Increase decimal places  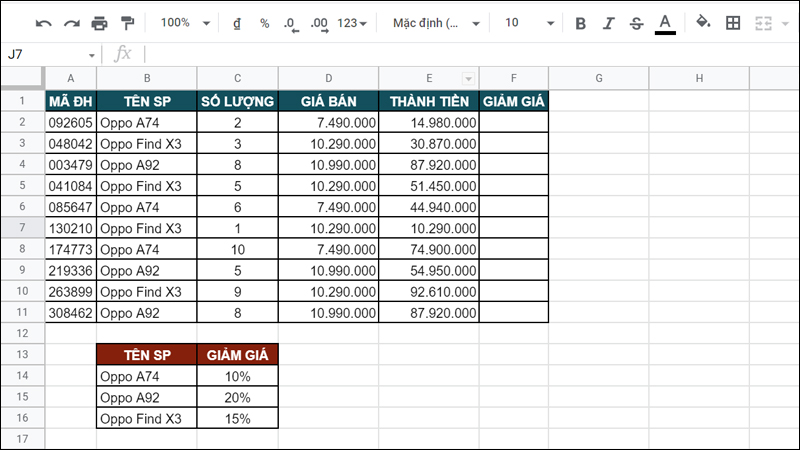(x=319, y=23)
